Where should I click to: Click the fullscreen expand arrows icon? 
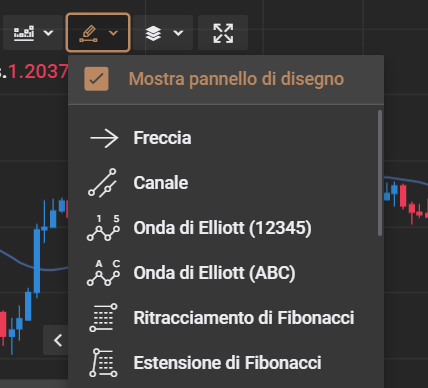coord(223,33)
